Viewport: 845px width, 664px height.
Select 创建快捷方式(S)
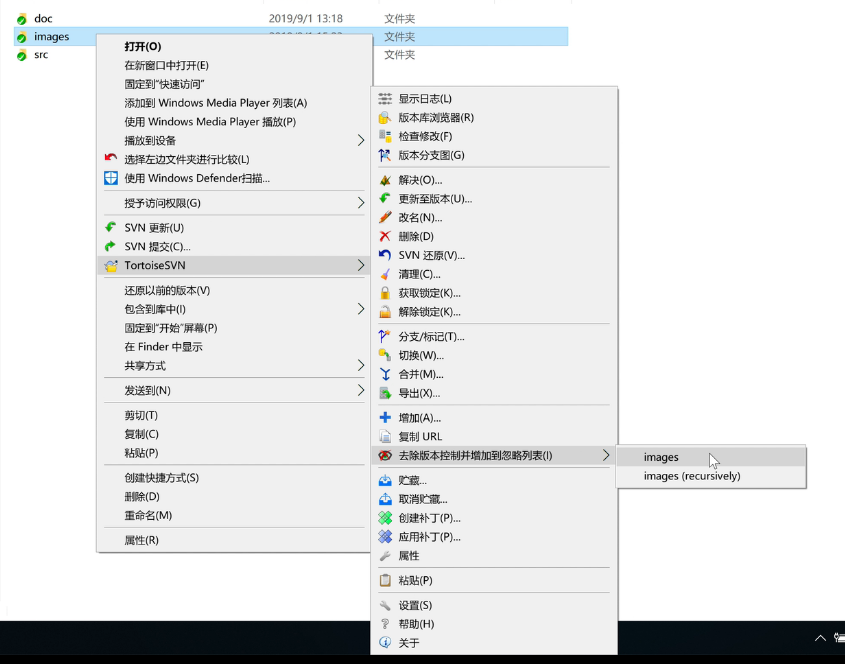tap(234, 478)
